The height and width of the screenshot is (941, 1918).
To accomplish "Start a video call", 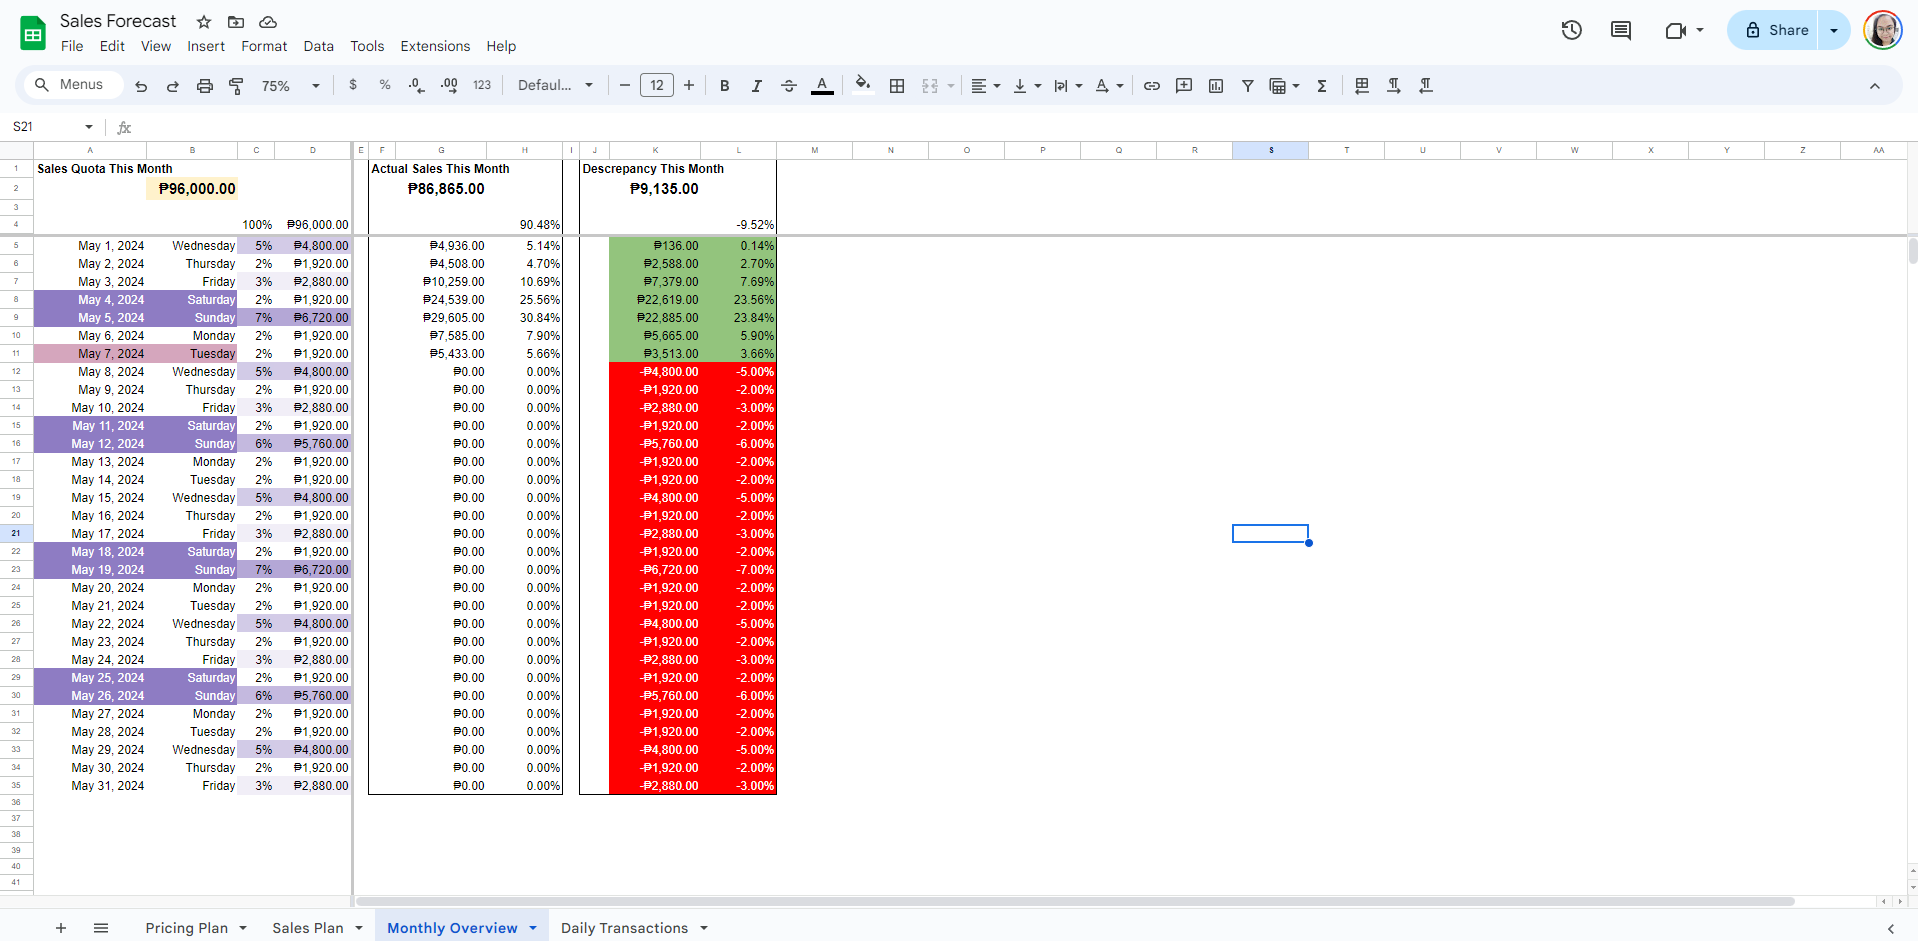I will (1676, 30).
